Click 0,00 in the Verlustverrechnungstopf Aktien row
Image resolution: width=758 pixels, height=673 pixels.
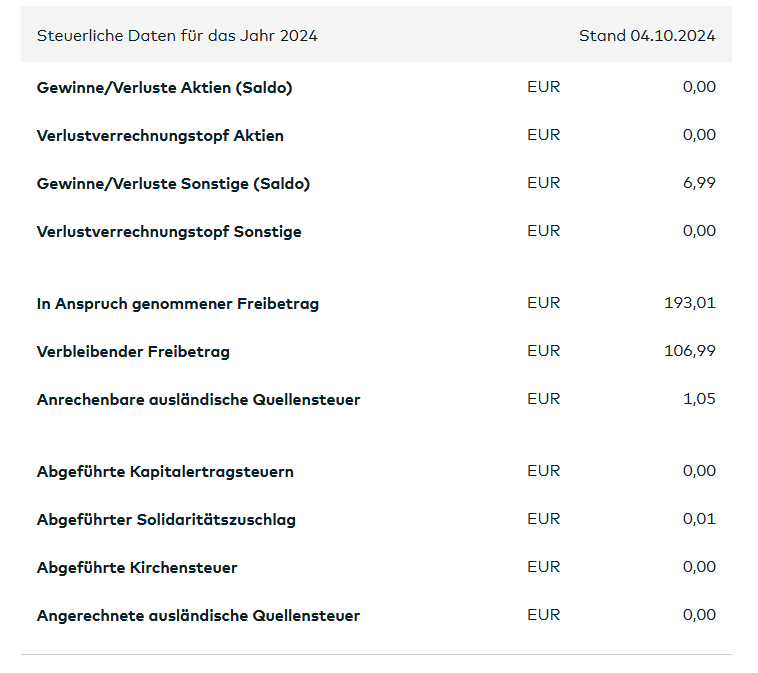699,134
